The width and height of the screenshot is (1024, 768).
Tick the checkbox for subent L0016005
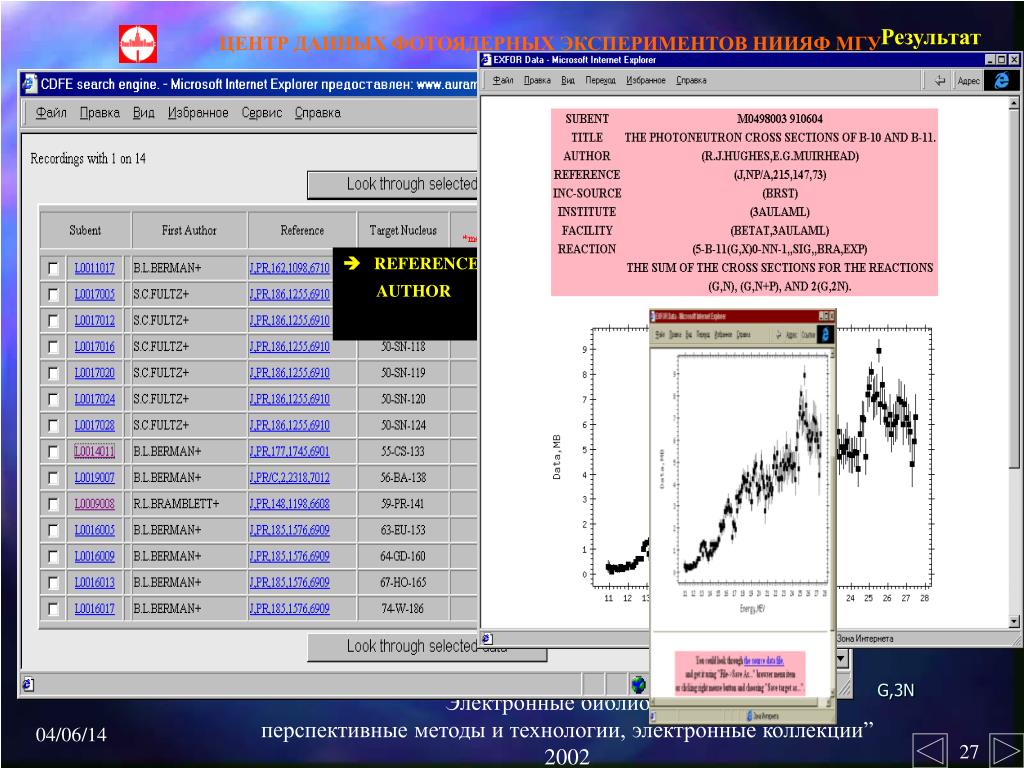pos(54,530)
